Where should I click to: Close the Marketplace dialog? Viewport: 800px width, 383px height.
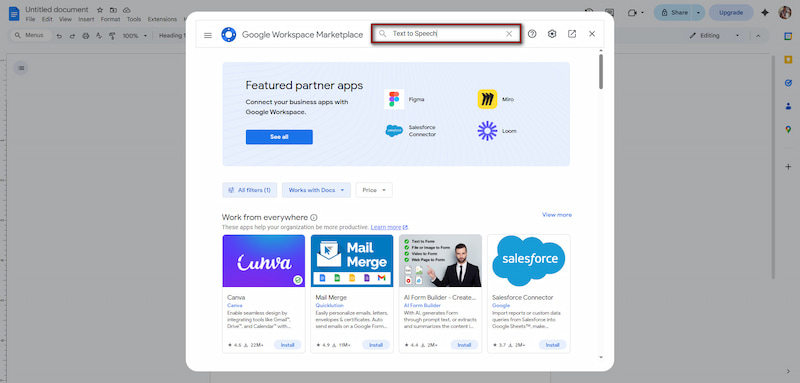pyautogui.click(x=592, y=34)
